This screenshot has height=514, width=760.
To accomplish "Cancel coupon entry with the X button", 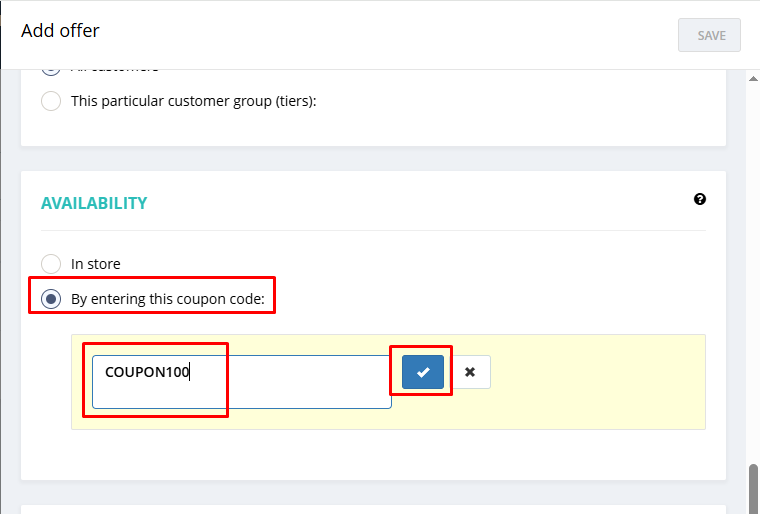I will (470, 372).
